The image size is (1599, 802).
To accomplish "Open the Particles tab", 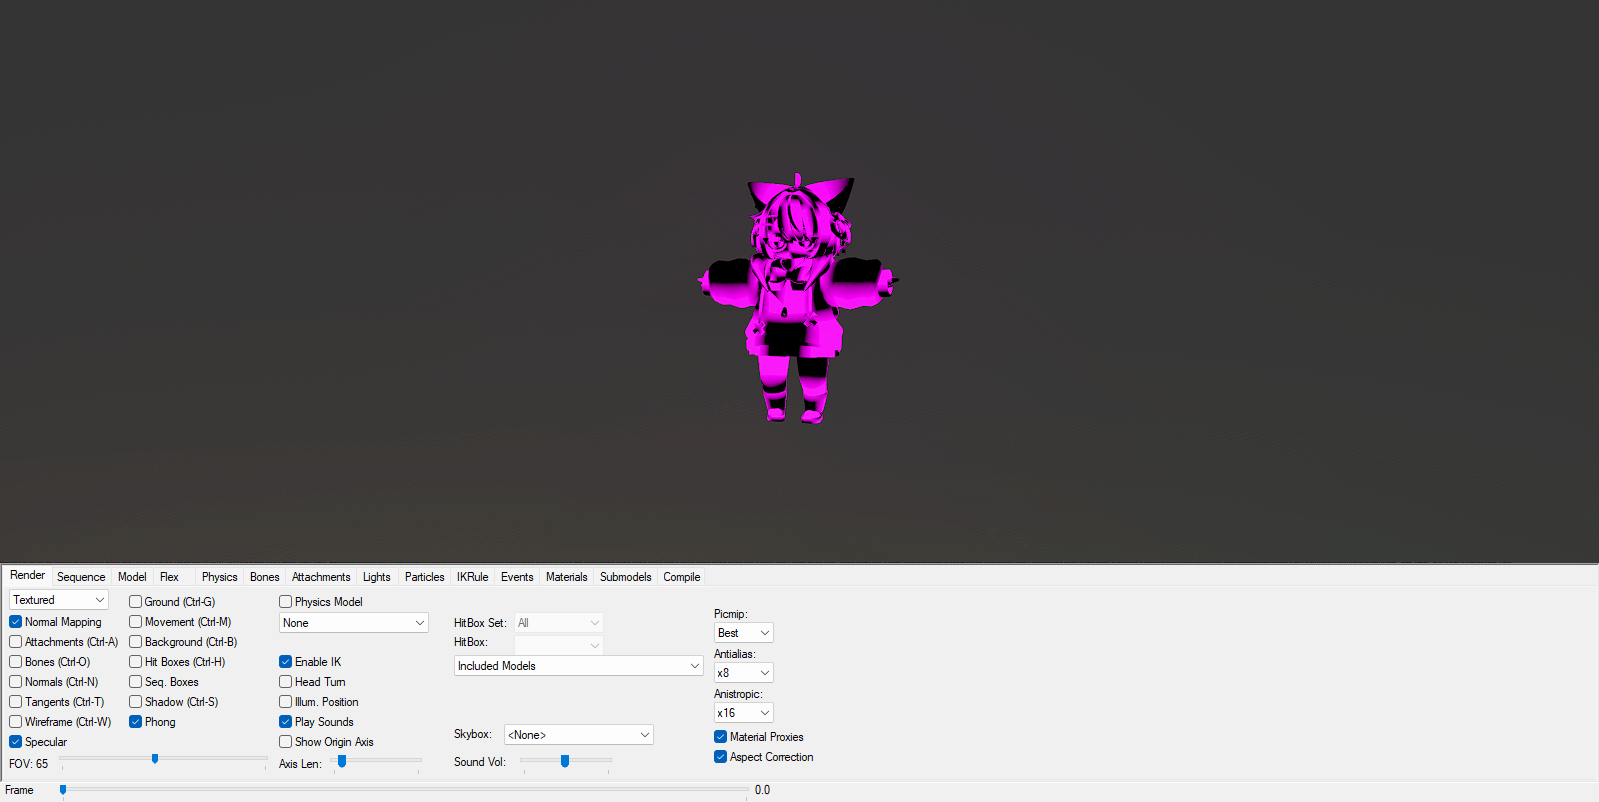I will coord(425,577).
